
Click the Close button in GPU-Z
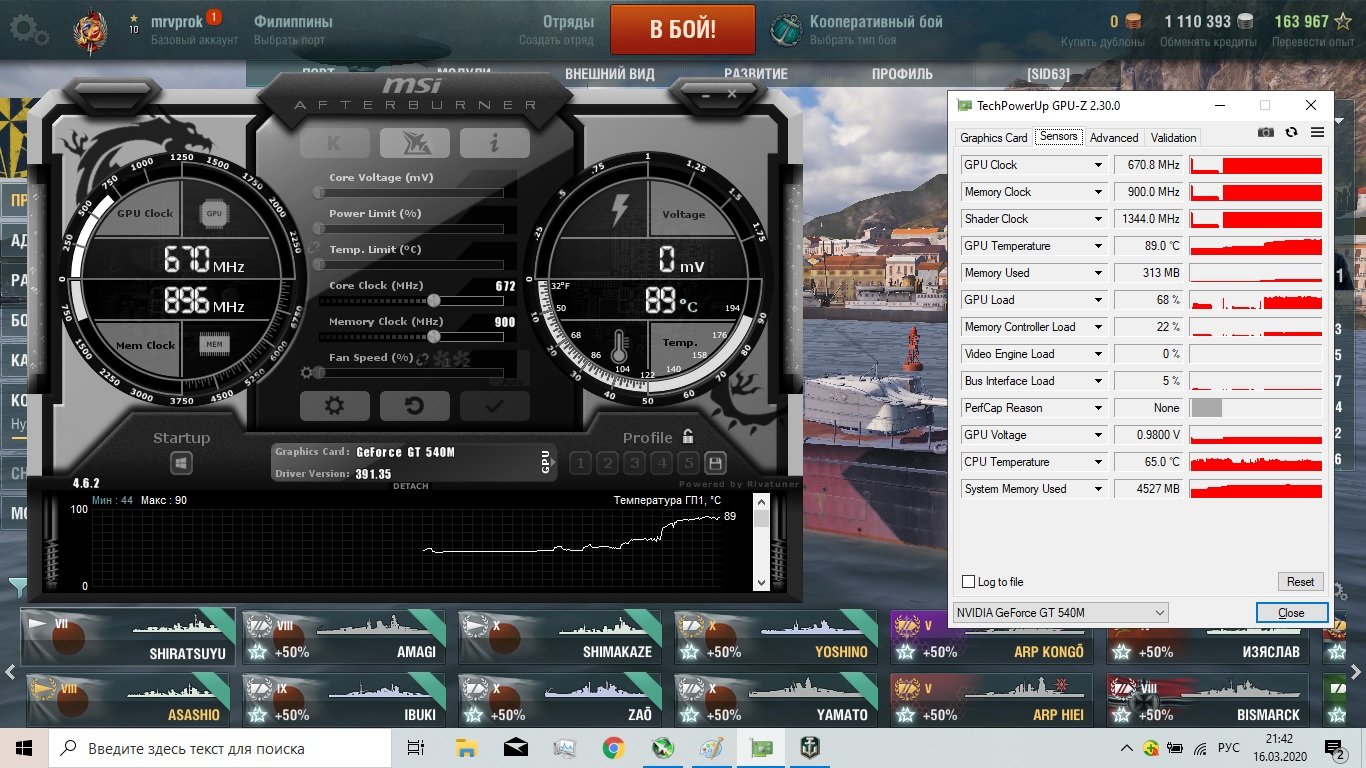(1292, 612)
